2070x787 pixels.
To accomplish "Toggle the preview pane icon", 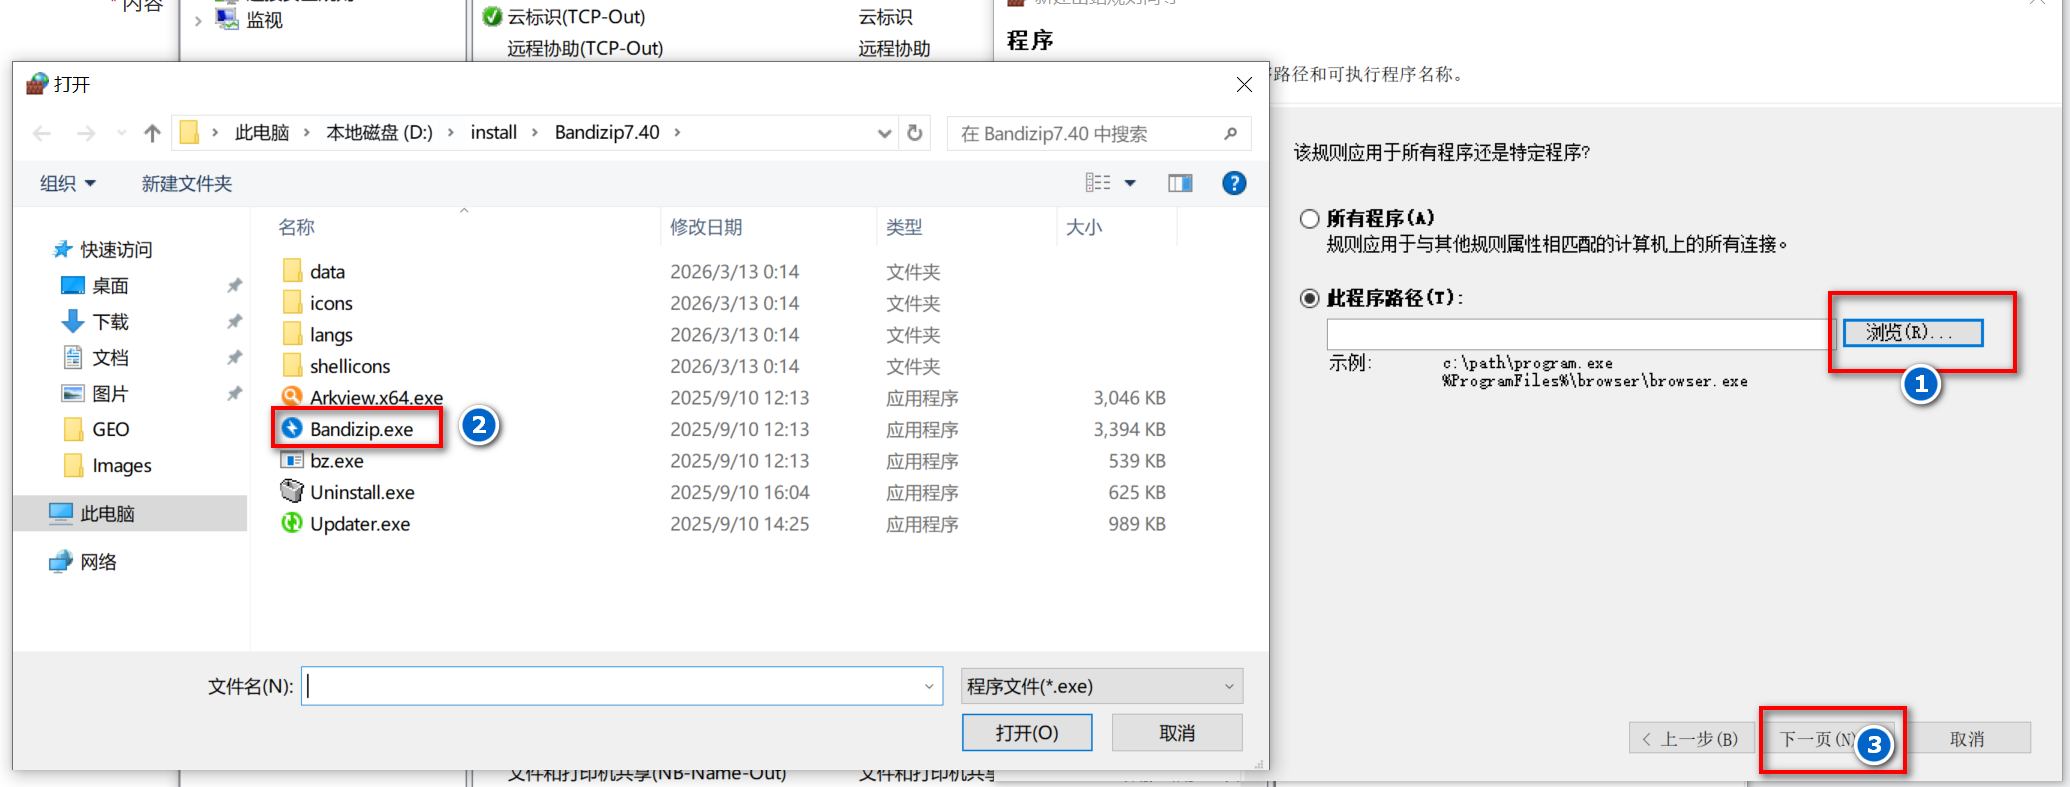I will tap(1180, 183).
